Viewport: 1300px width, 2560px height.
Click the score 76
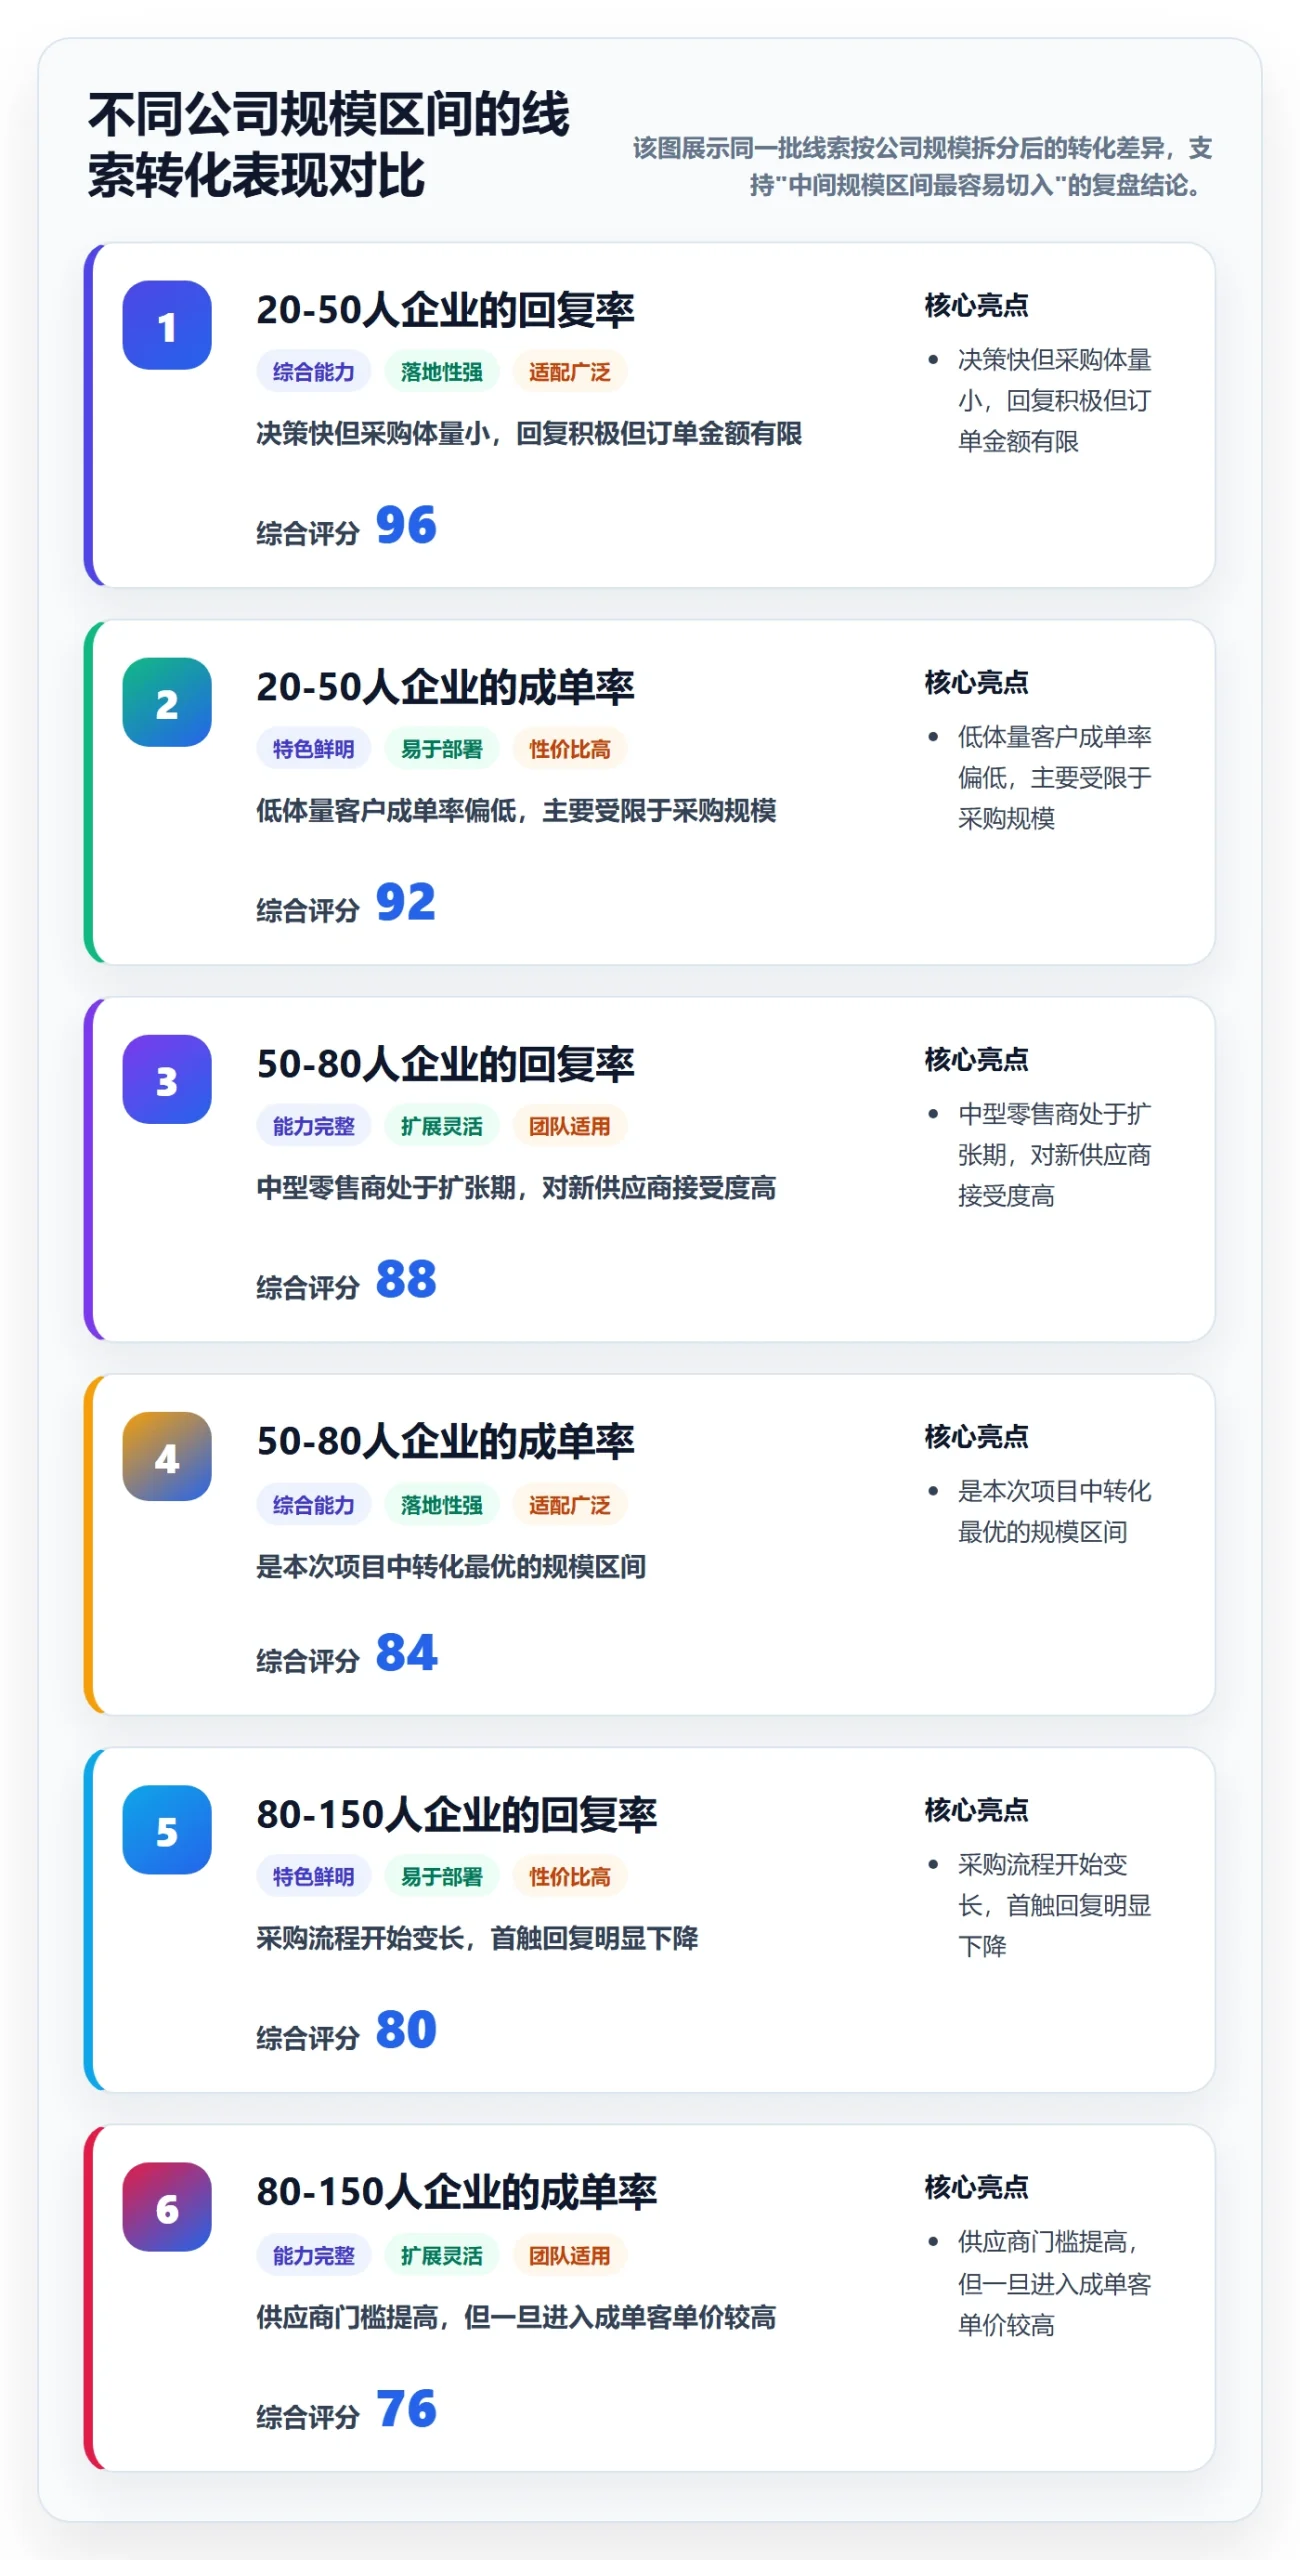[406, 2409]
